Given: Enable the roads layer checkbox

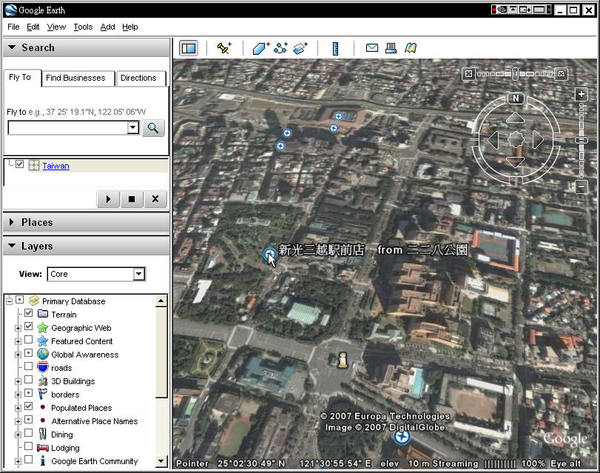Looking at the screenshot, I should [28, 366].
